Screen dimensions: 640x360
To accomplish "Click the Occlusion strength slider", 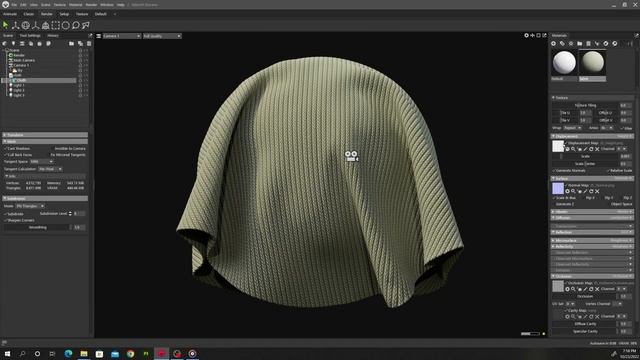I will pos(585,296).
